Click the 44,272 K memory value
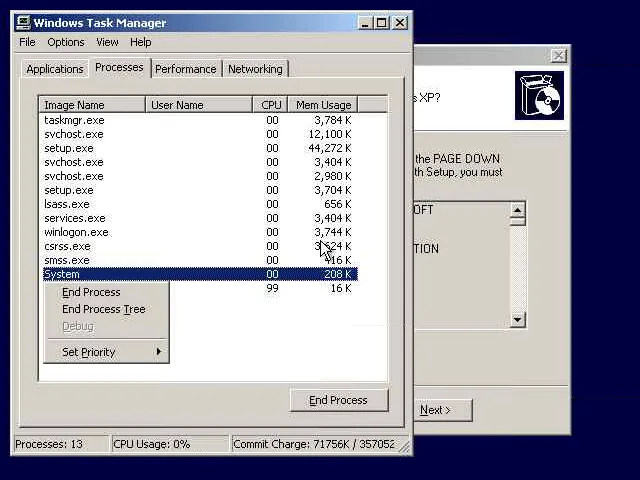This screenshot has width=640, height=480. tap(330, 148)
